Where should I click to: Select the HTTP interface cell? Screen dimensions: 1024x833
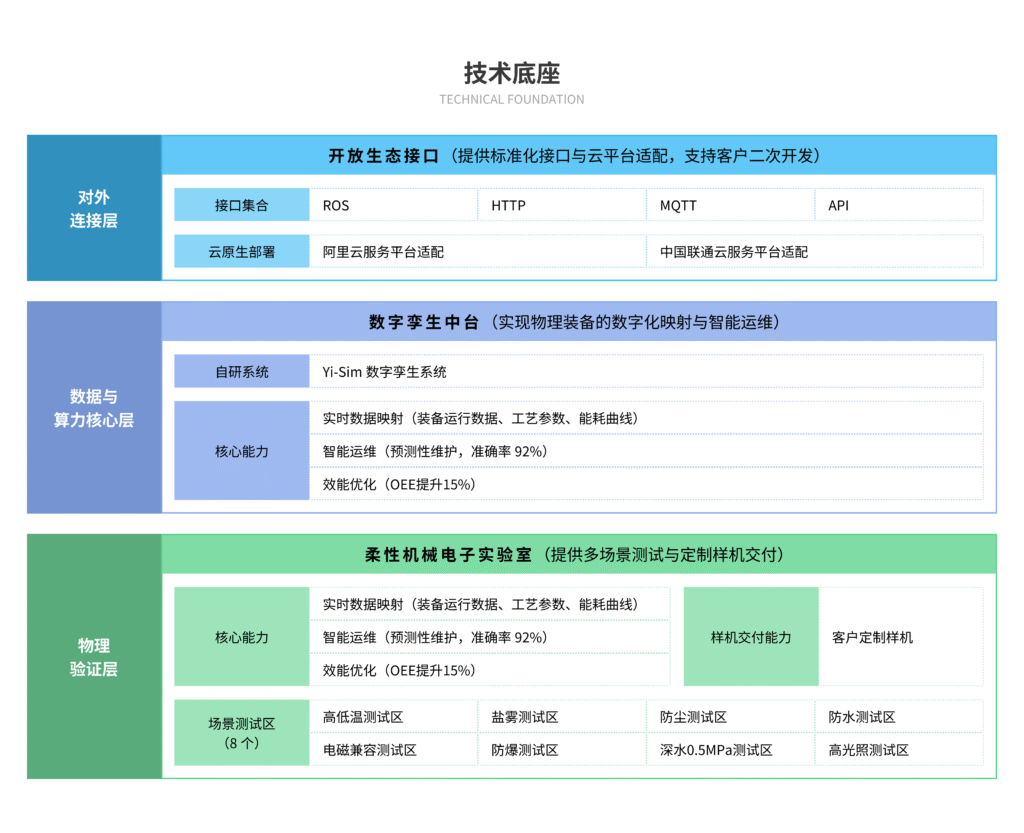(561, 205)
